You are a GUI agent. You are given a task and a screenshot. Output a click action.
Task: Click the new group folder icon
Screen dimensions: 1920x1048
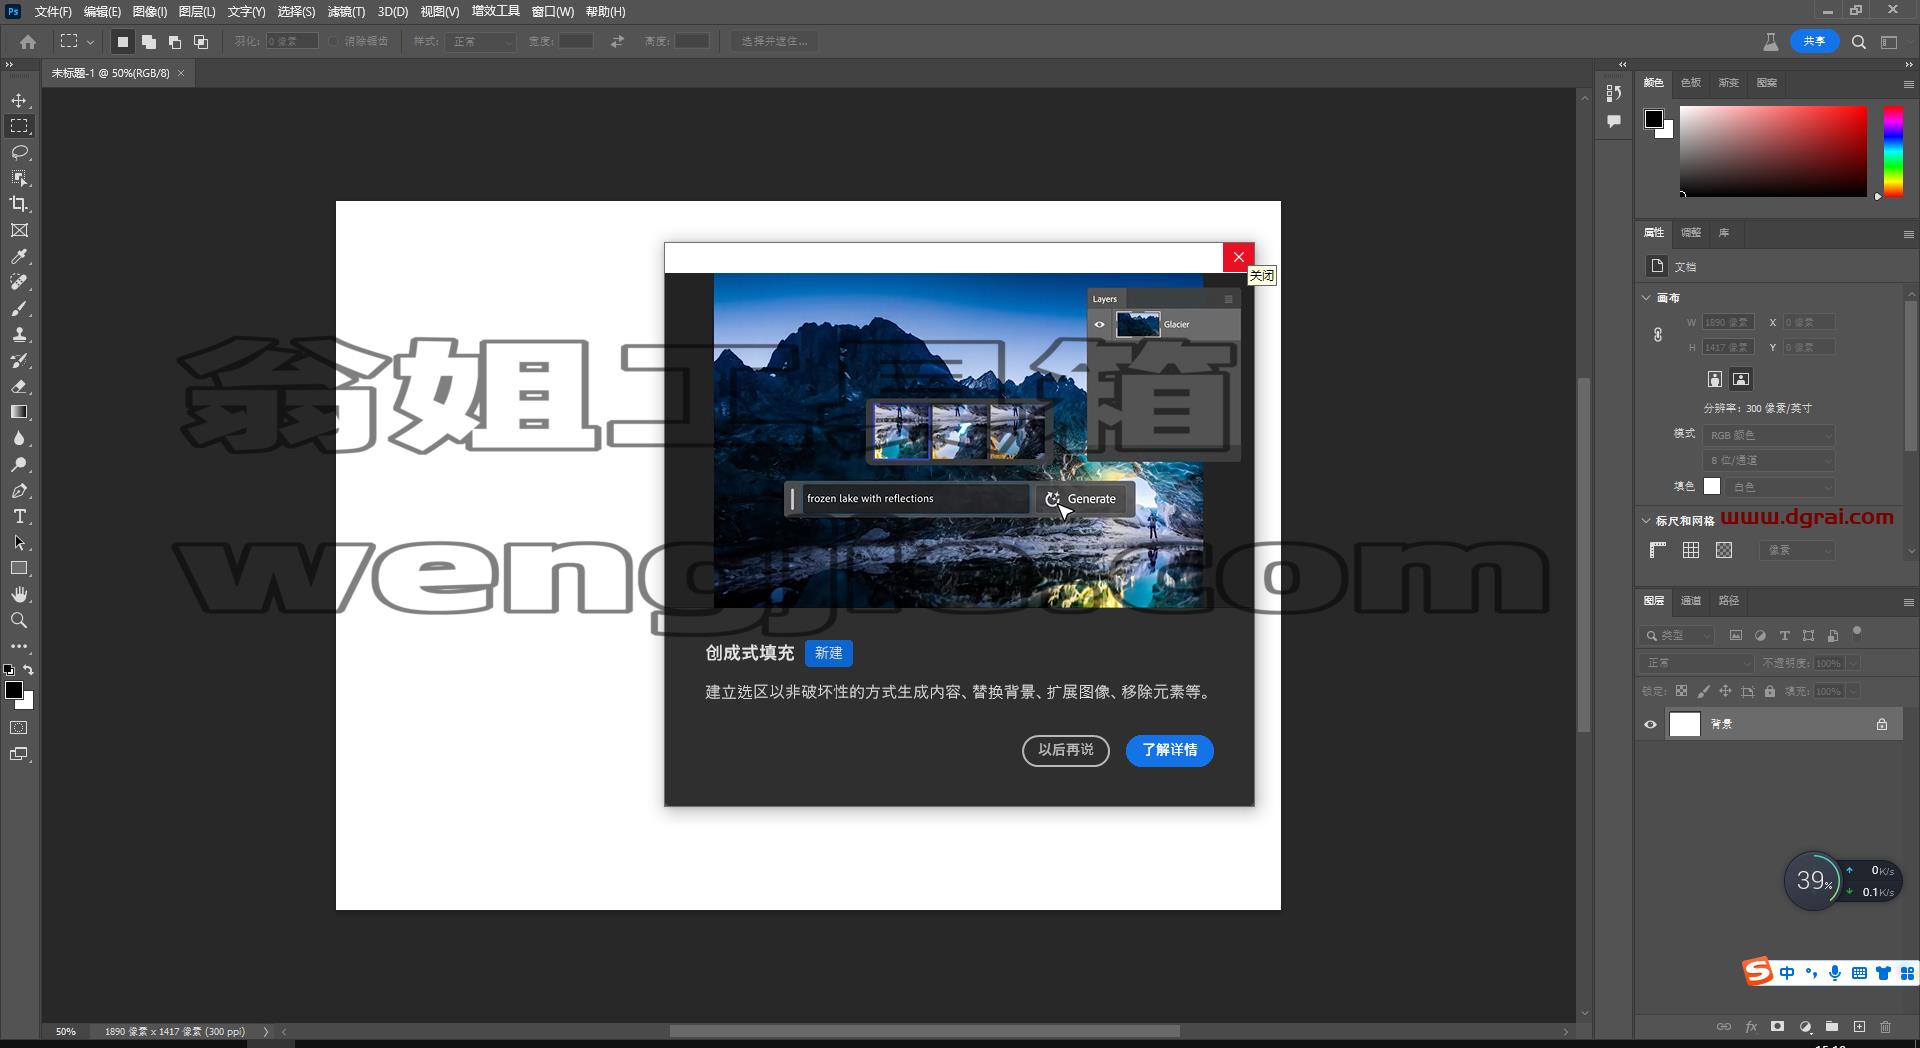pyautogui.click(x=1832, y=1027)
